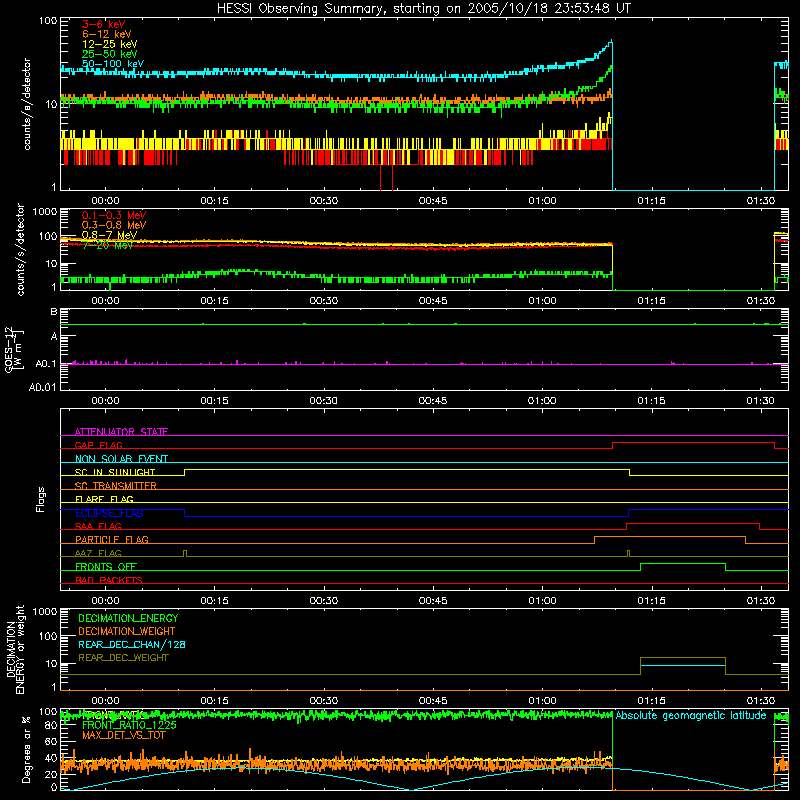Click the BAD_PACKETS flag label
Viewport: 800px width, 800px height.
point(109,580)
